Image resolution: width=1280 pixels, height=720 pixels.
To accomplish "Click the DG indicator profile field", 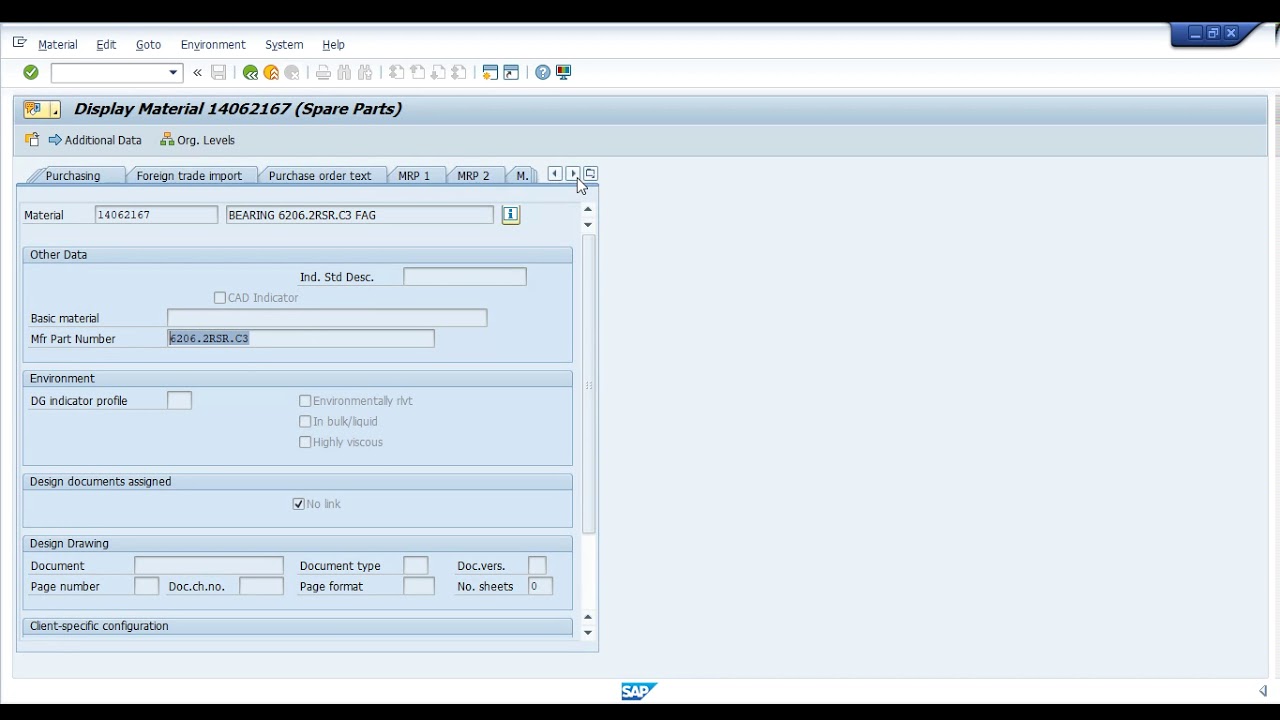I will point(179,401).
